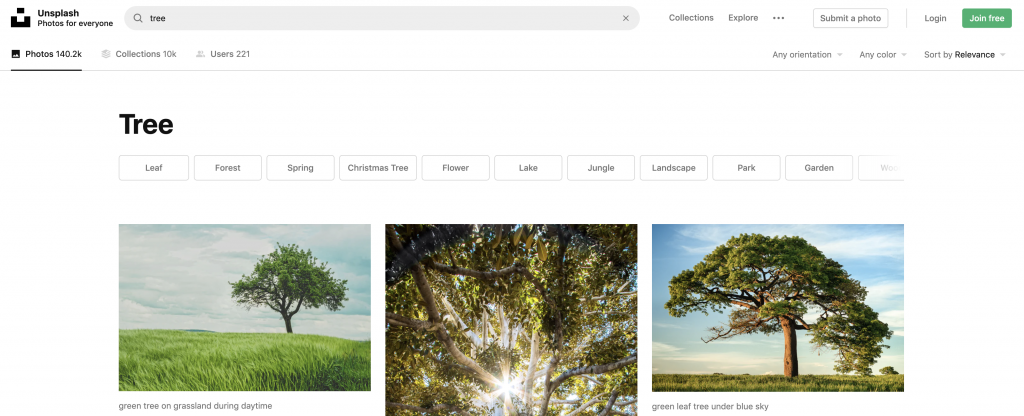This screenshot has height=416, width=1024.
Task: Open Sort by Relevance dropdown
Action: coord(965,55)
